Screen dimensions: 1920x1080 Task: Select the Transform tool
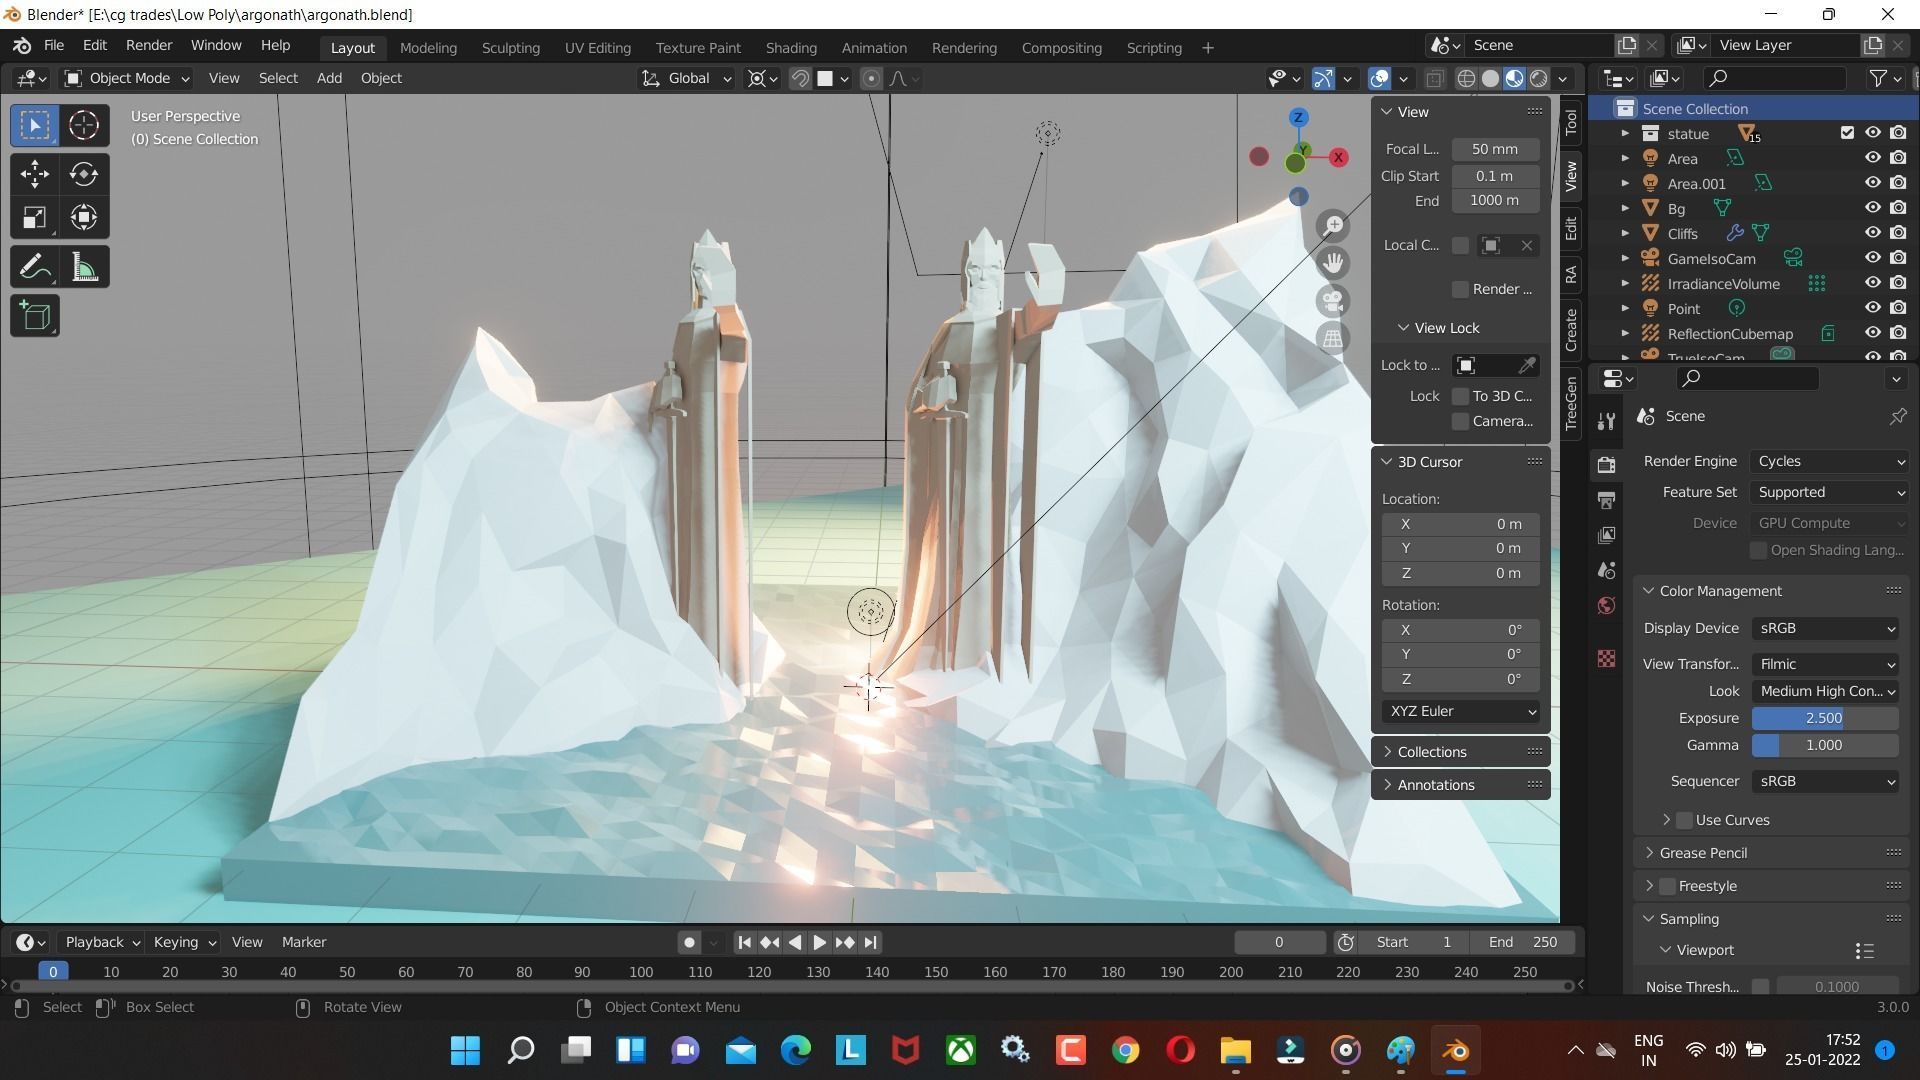[x=84, y=217]
